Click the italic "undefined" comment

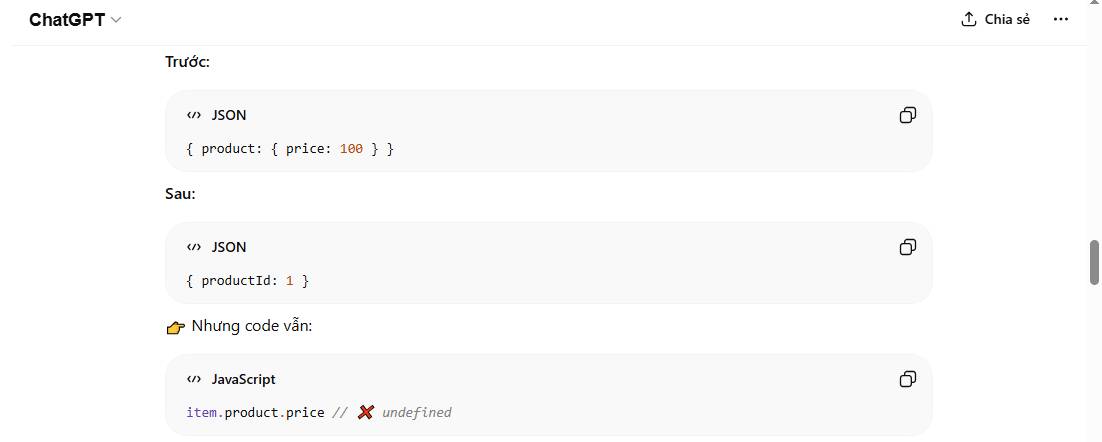coord(416,412)
